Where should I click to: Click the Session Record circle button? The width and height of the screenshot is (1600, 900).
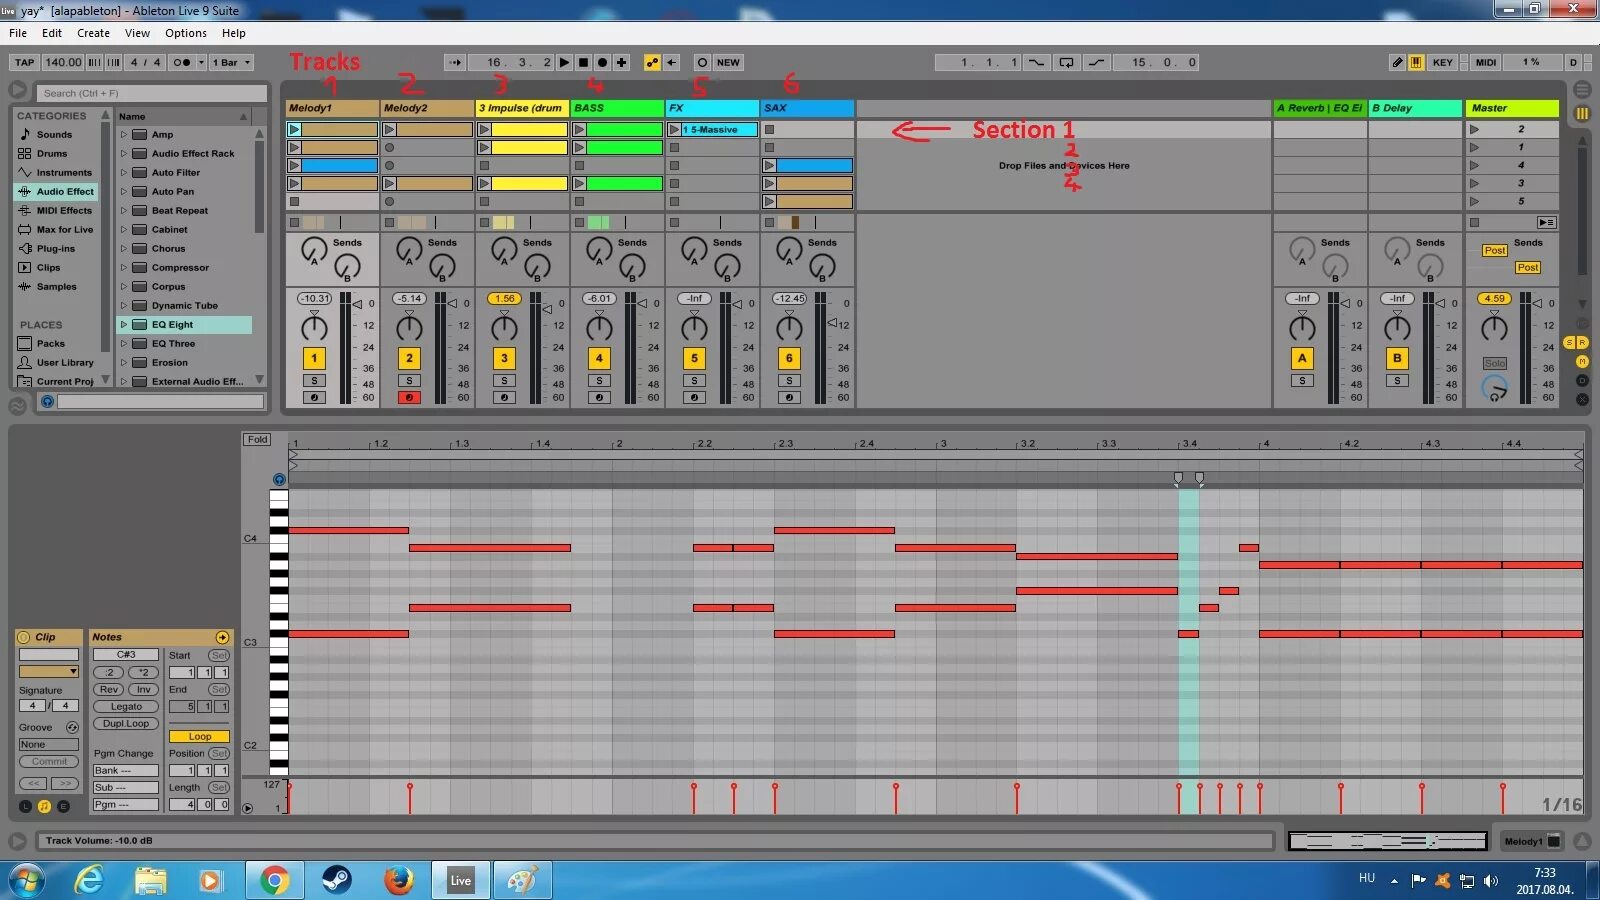pyautogui.click(x=702, y=62)
